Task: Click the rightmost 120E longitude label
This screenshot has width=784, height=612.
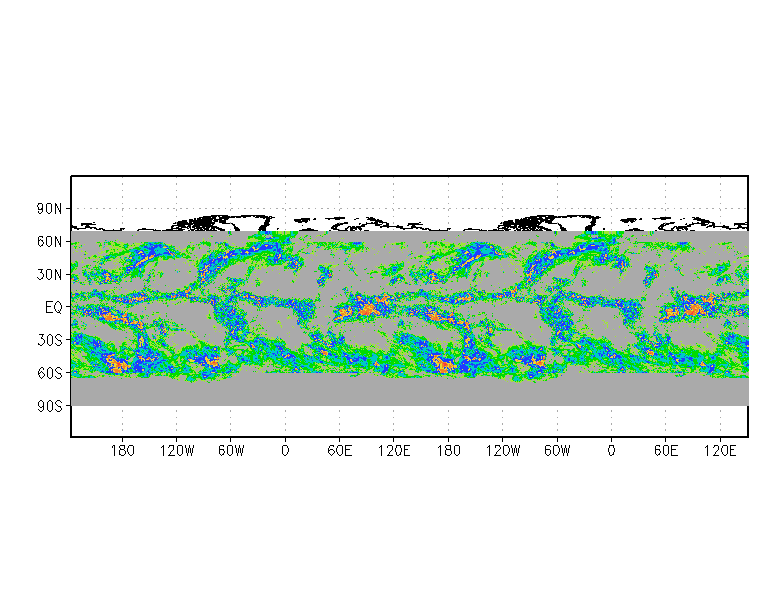Action: click(720, 451)
